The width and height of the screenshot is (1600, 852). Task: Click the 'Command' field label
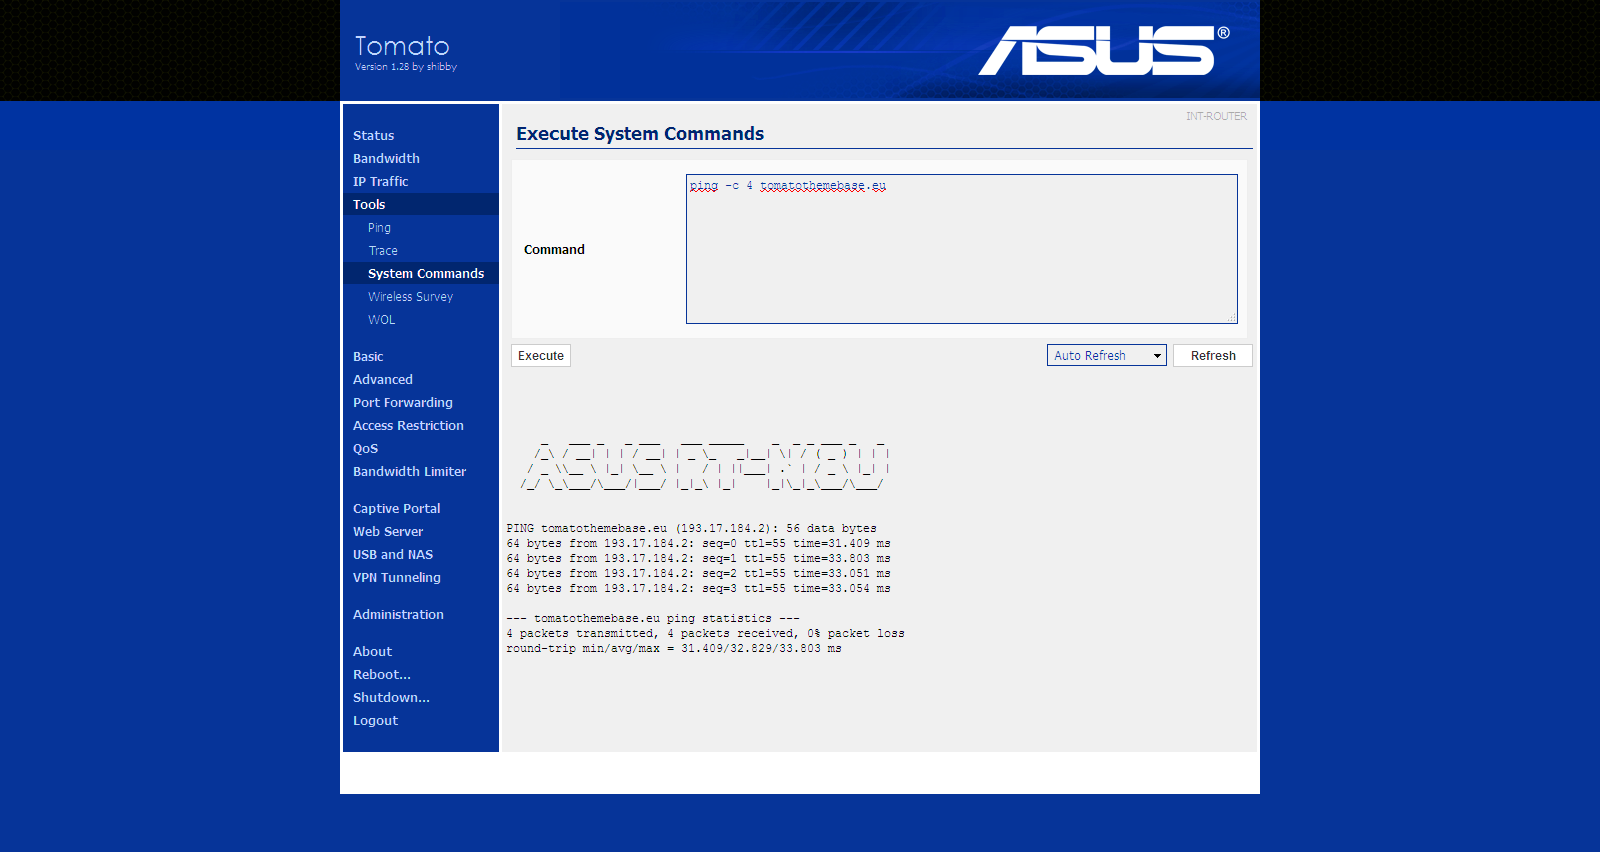click(x=554, y=250)
